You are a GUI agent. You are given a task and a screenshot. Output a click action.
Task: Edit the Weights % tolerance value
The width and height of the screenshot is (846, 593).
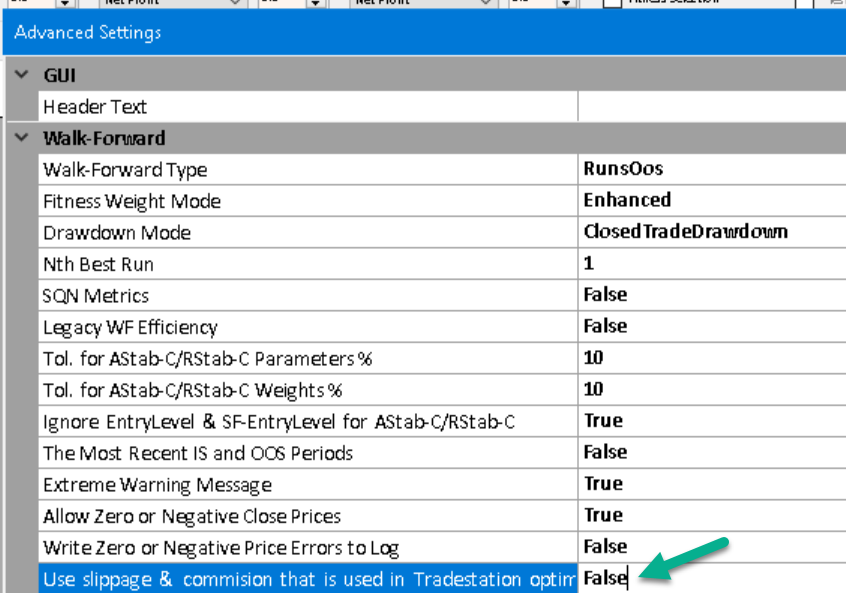[x=710, y=390]
